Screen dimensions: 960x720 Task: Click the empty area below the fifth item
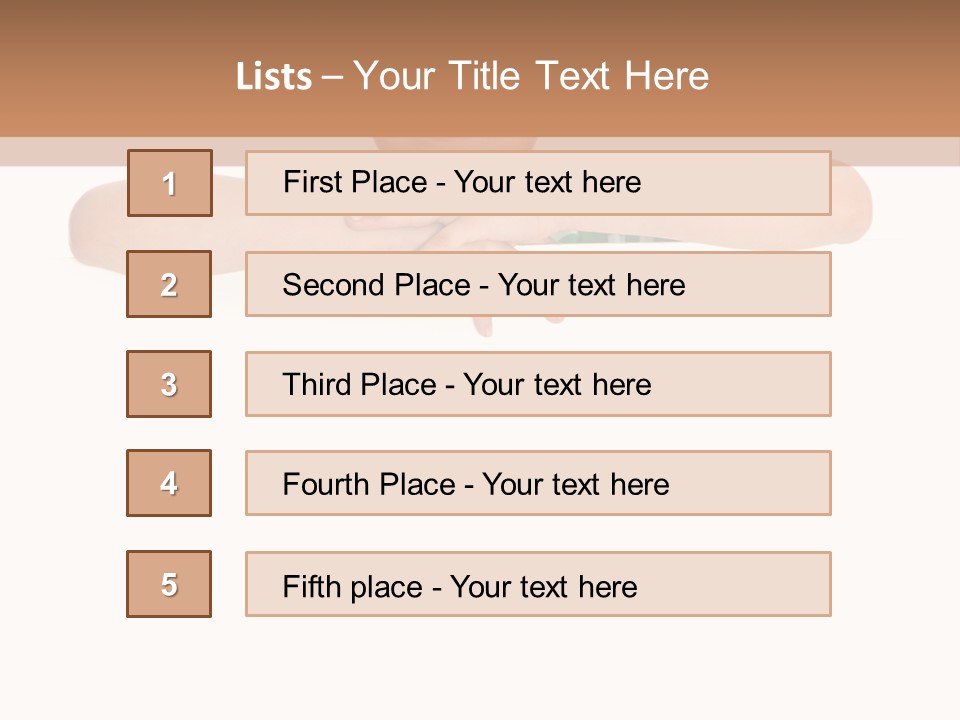point(480,665)
